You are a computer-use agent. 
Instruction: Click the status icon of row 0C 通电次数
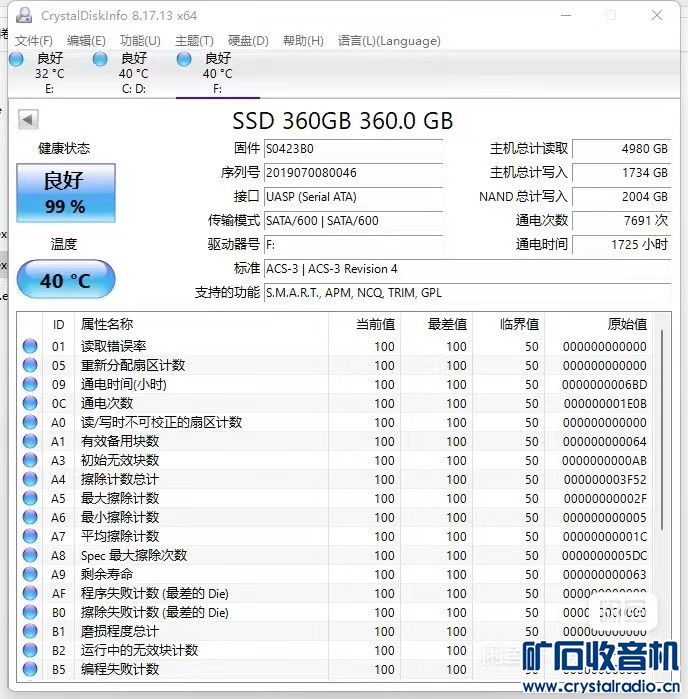(30, 403)
